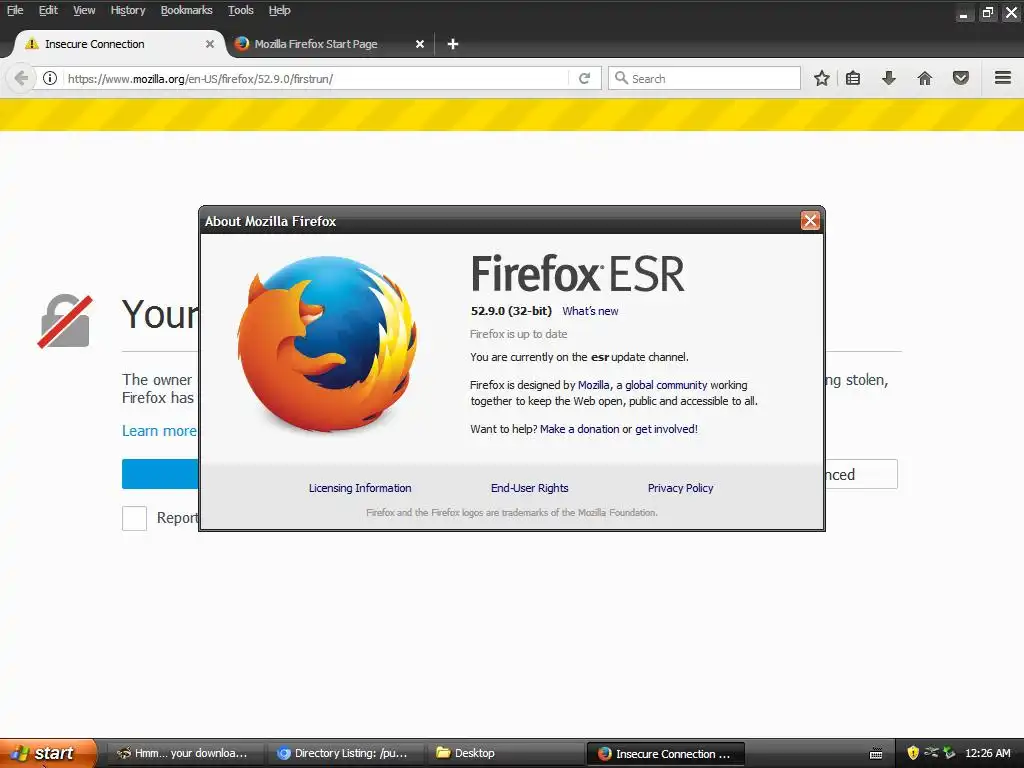Bookmark this page with the star icon
Image resolution: width=1024 pixels, height=768 pixels.
coord(822,78)
